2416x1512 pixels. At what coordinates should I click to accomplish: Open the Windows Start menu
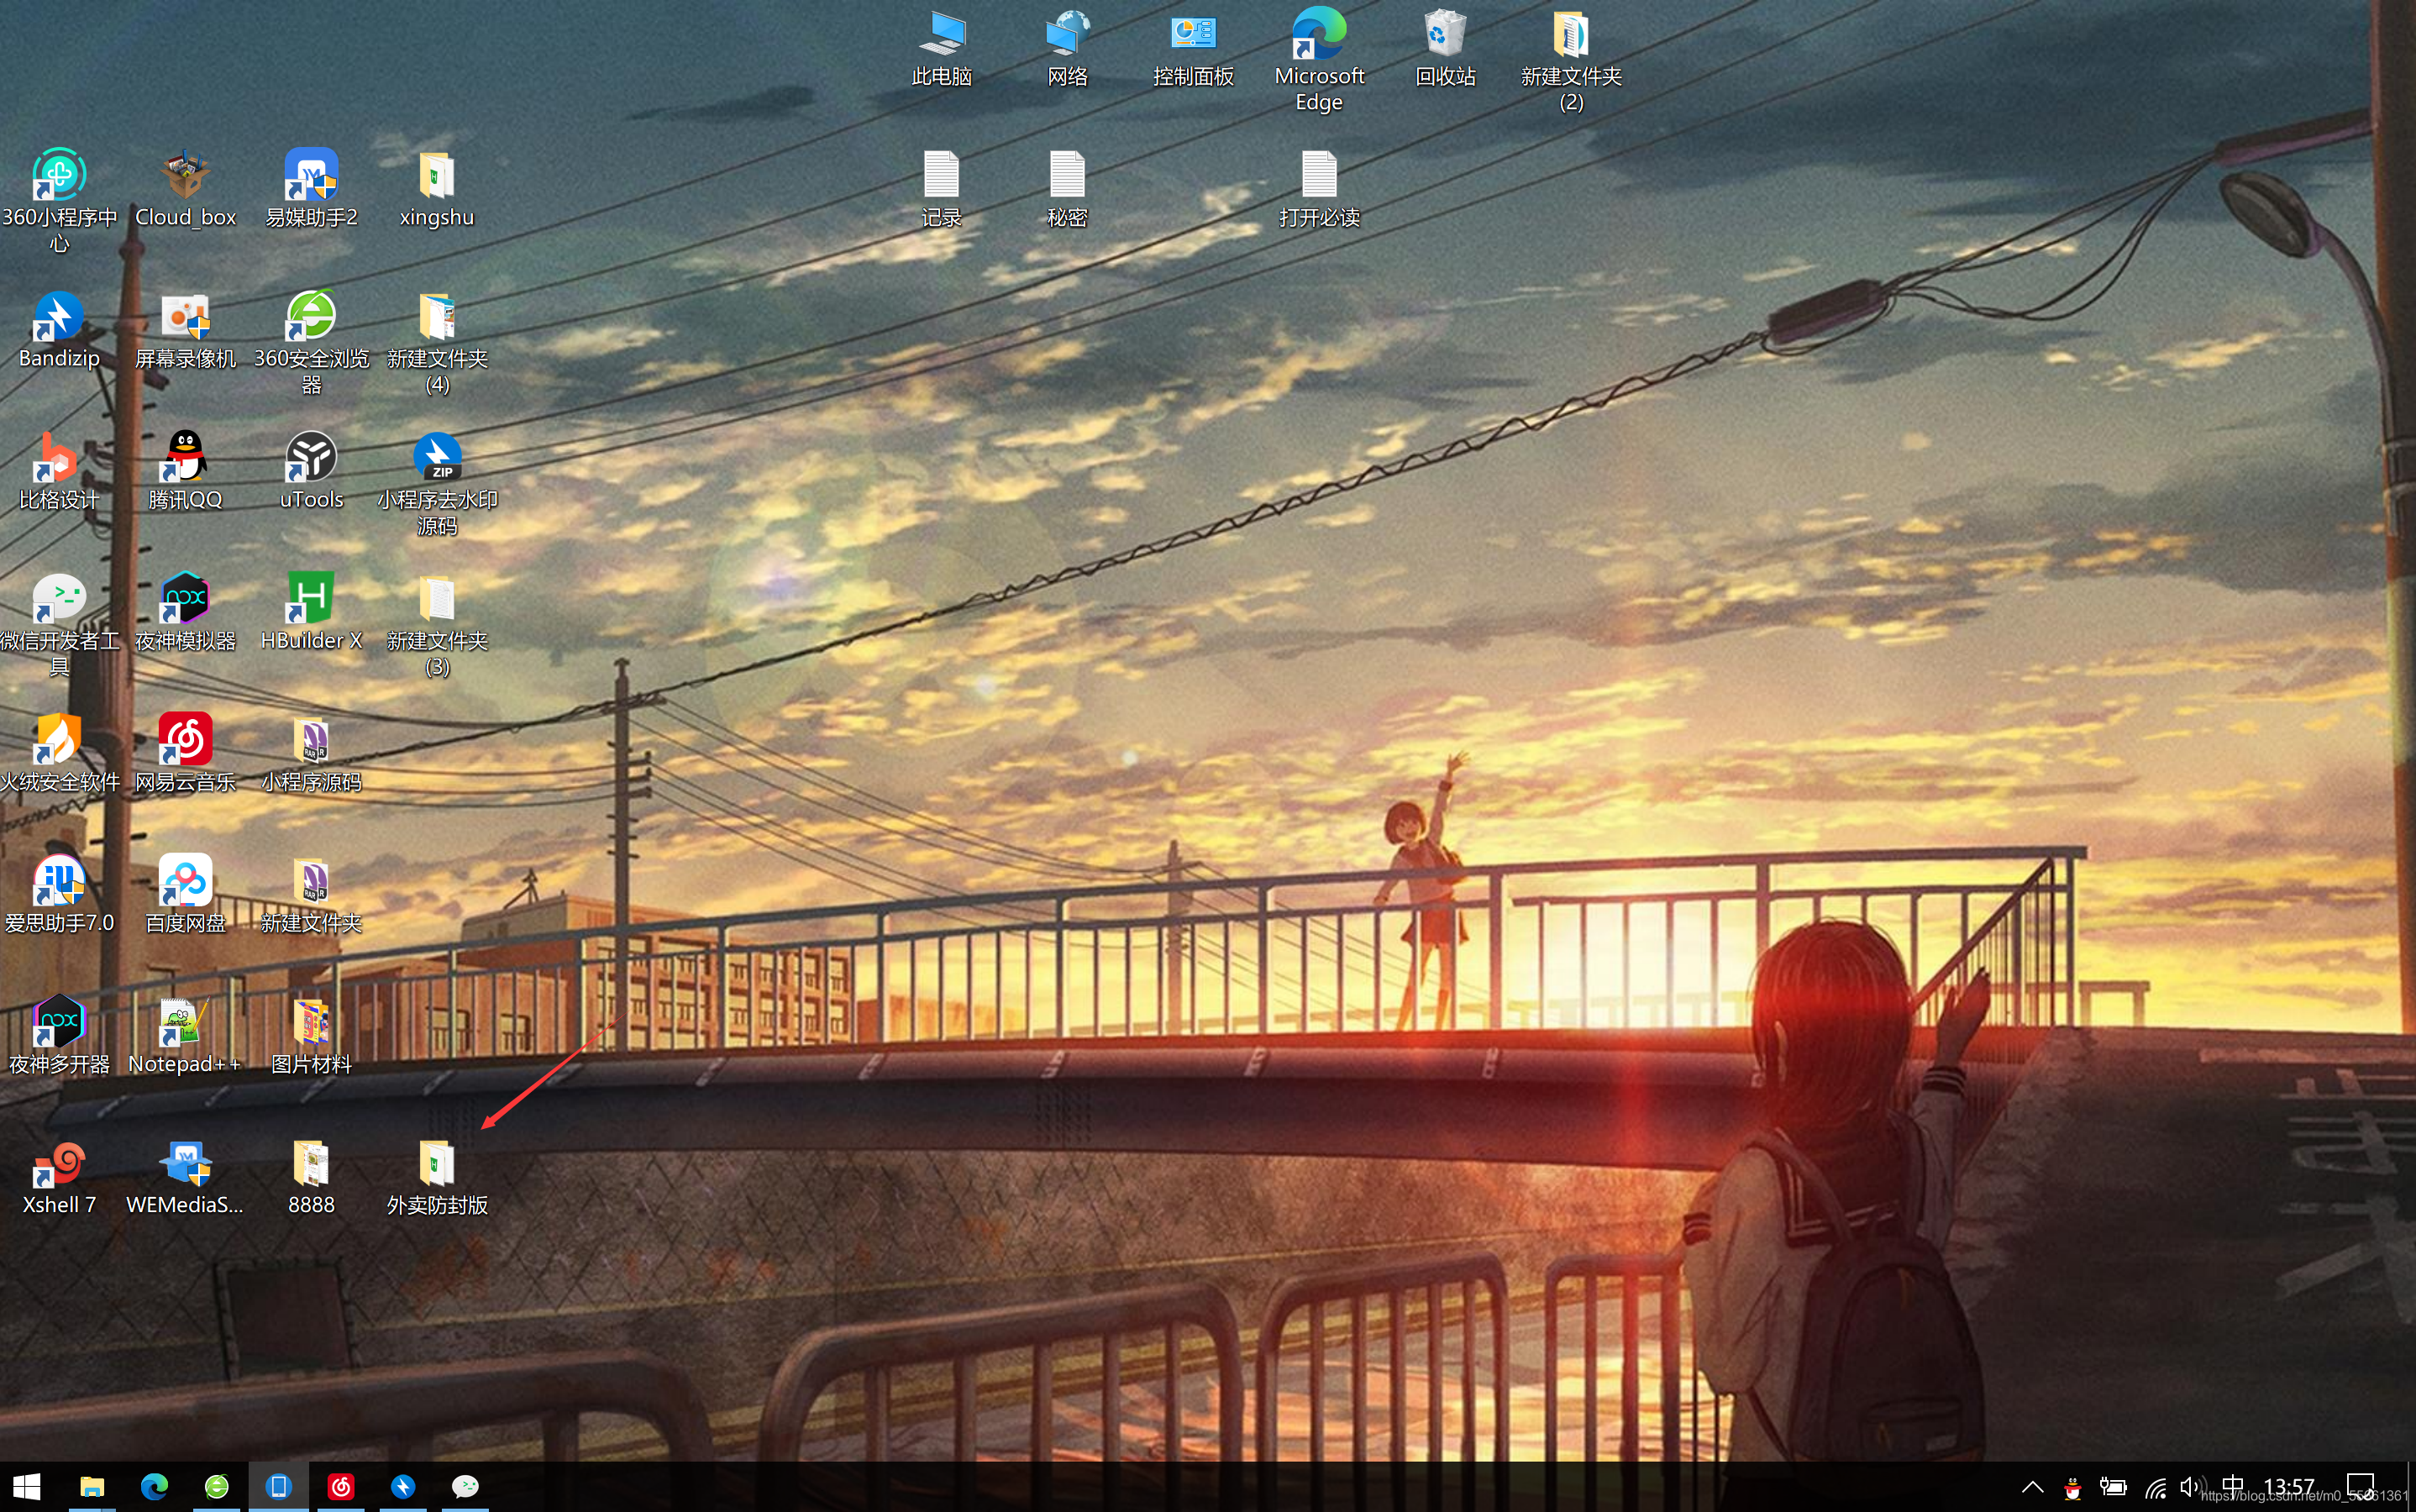[x=27, y=1487]
